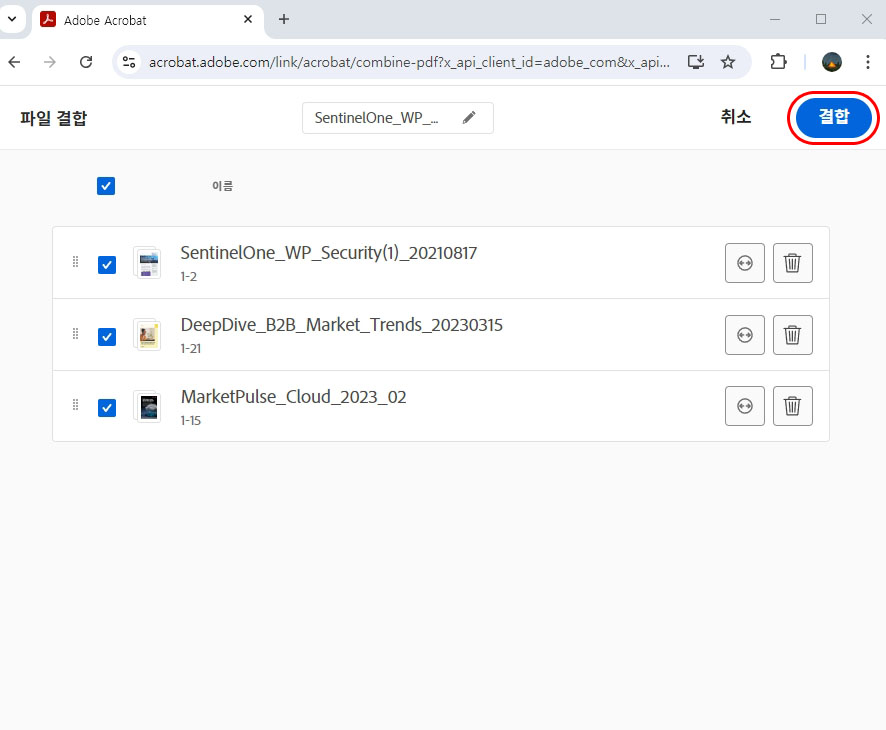
Task: Open page range for MarketPulse_Cloud_2023_02 file
Action: (745, 406)
